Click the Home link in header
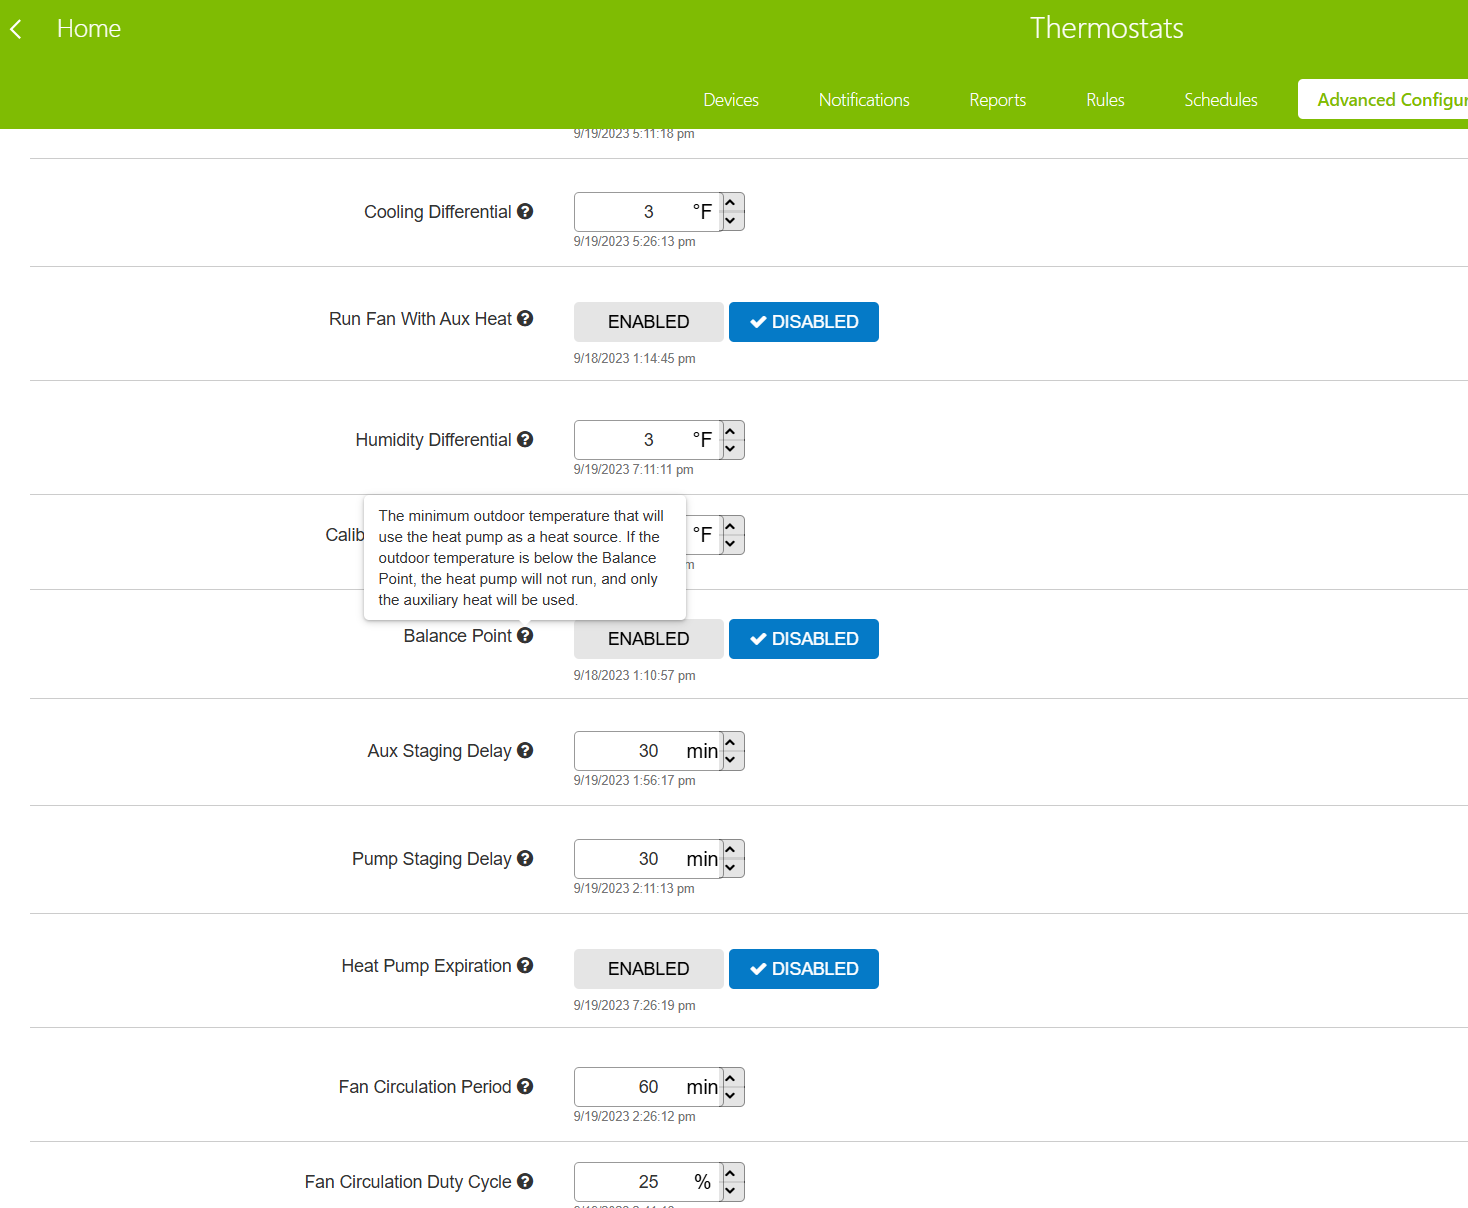 click(89, 29)
